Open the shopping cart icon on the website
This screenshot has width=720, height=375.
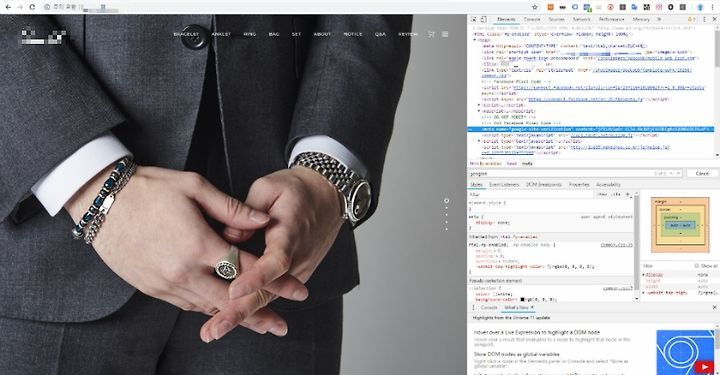coord(431,34)
